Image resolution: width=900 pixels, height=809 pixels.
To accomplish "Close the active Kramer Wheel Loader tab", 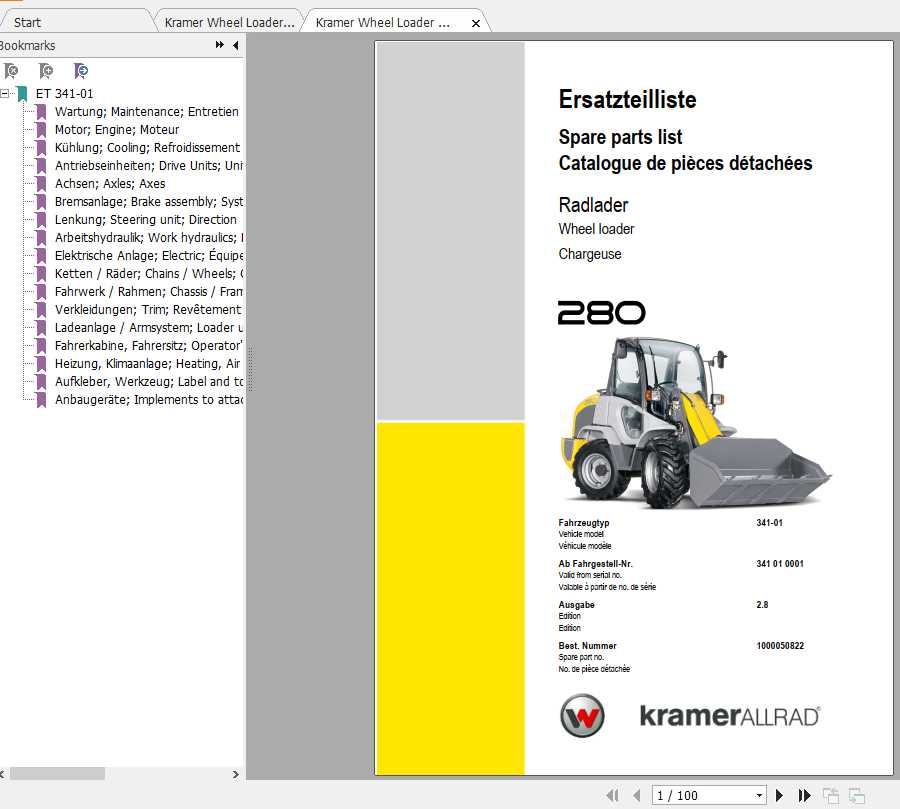I will (x=476, y=24).
